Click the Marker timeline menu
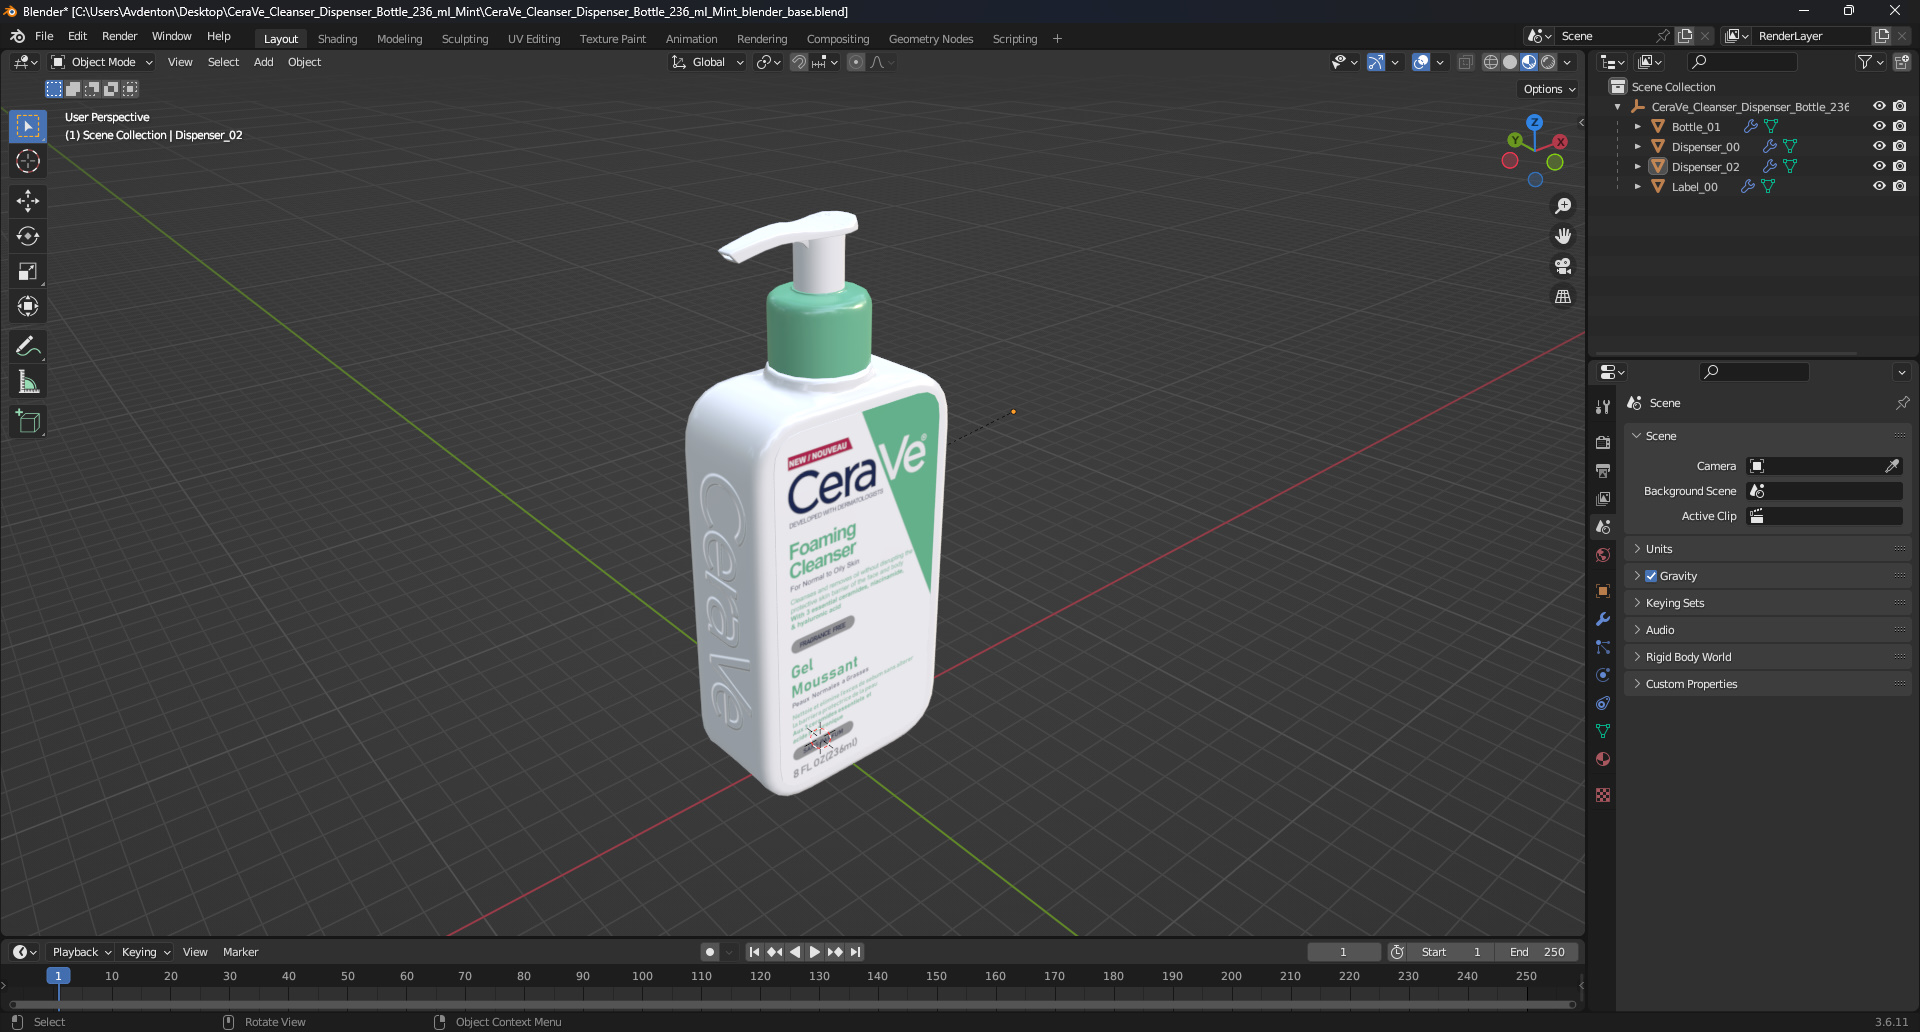This screenshot has width=1920, height=1032. point(240,952)
